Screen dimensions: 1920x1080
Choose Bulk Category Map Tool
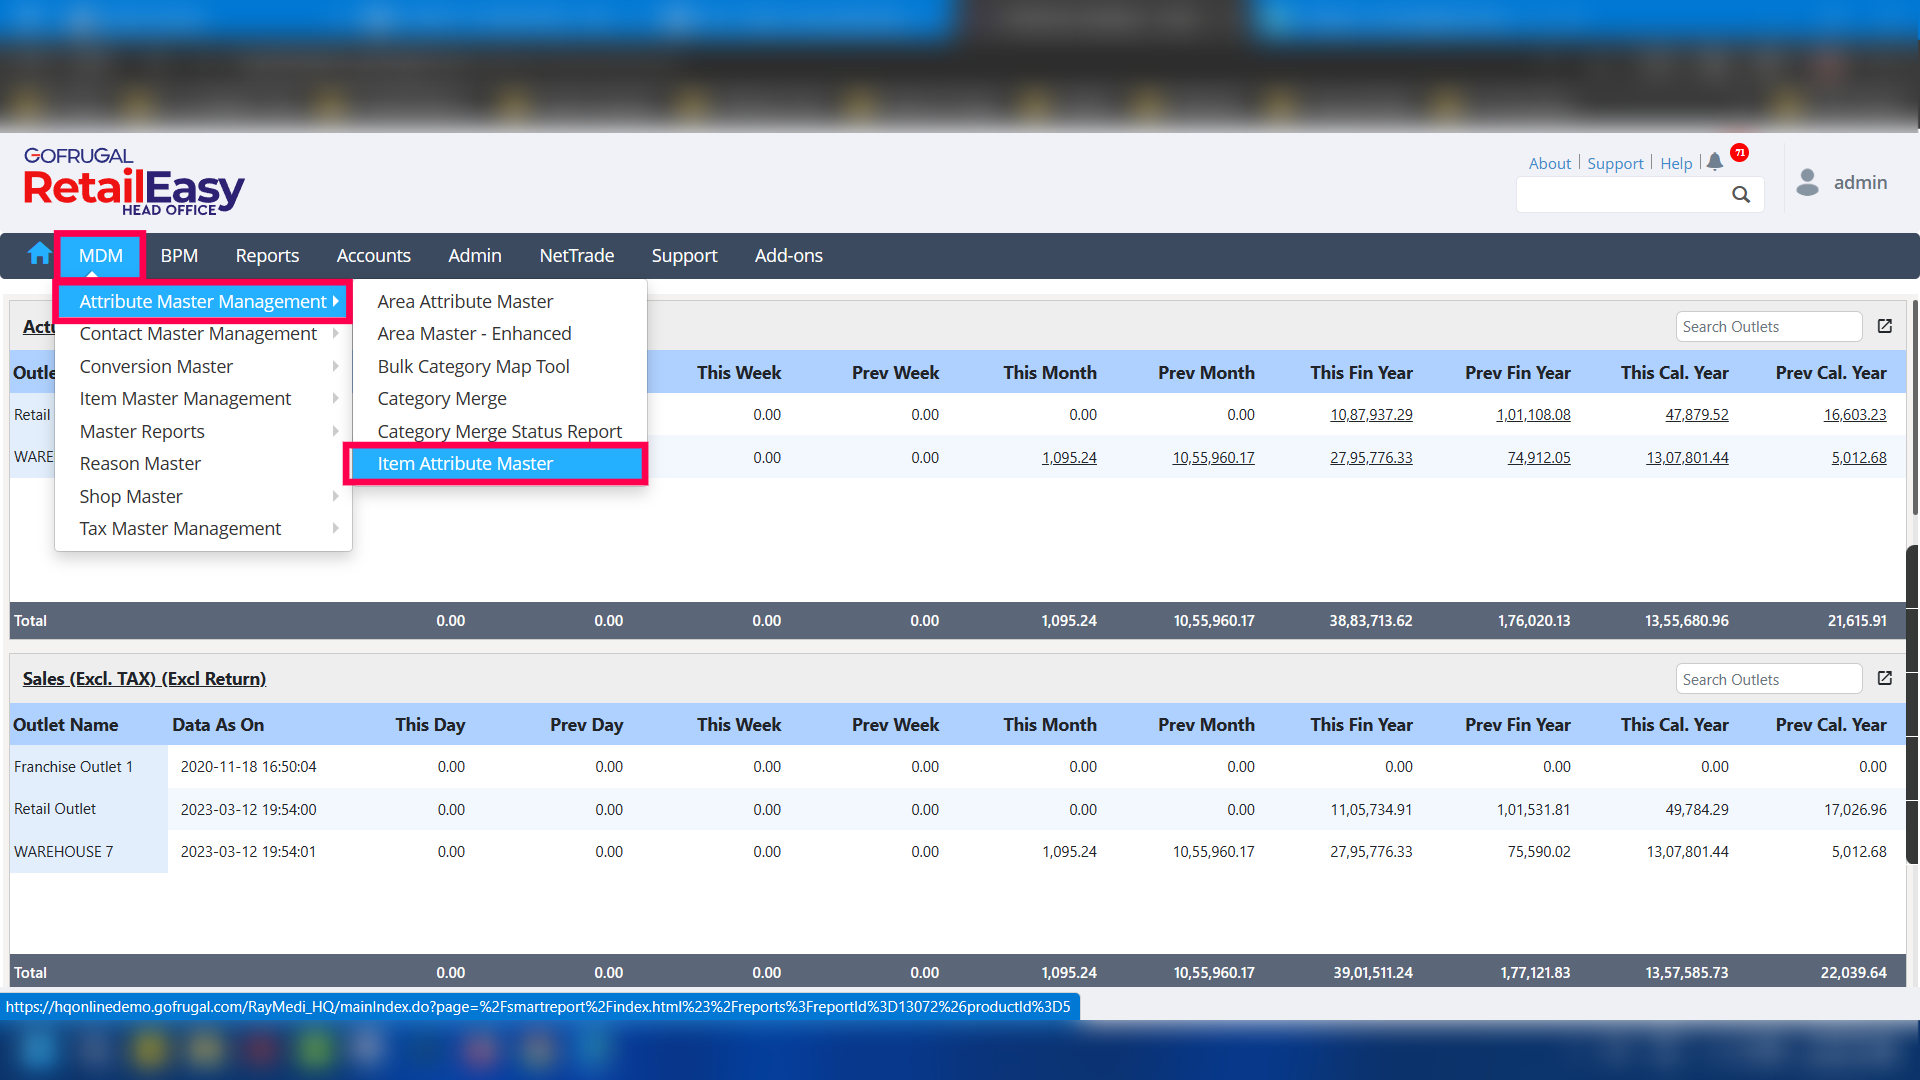473,367
